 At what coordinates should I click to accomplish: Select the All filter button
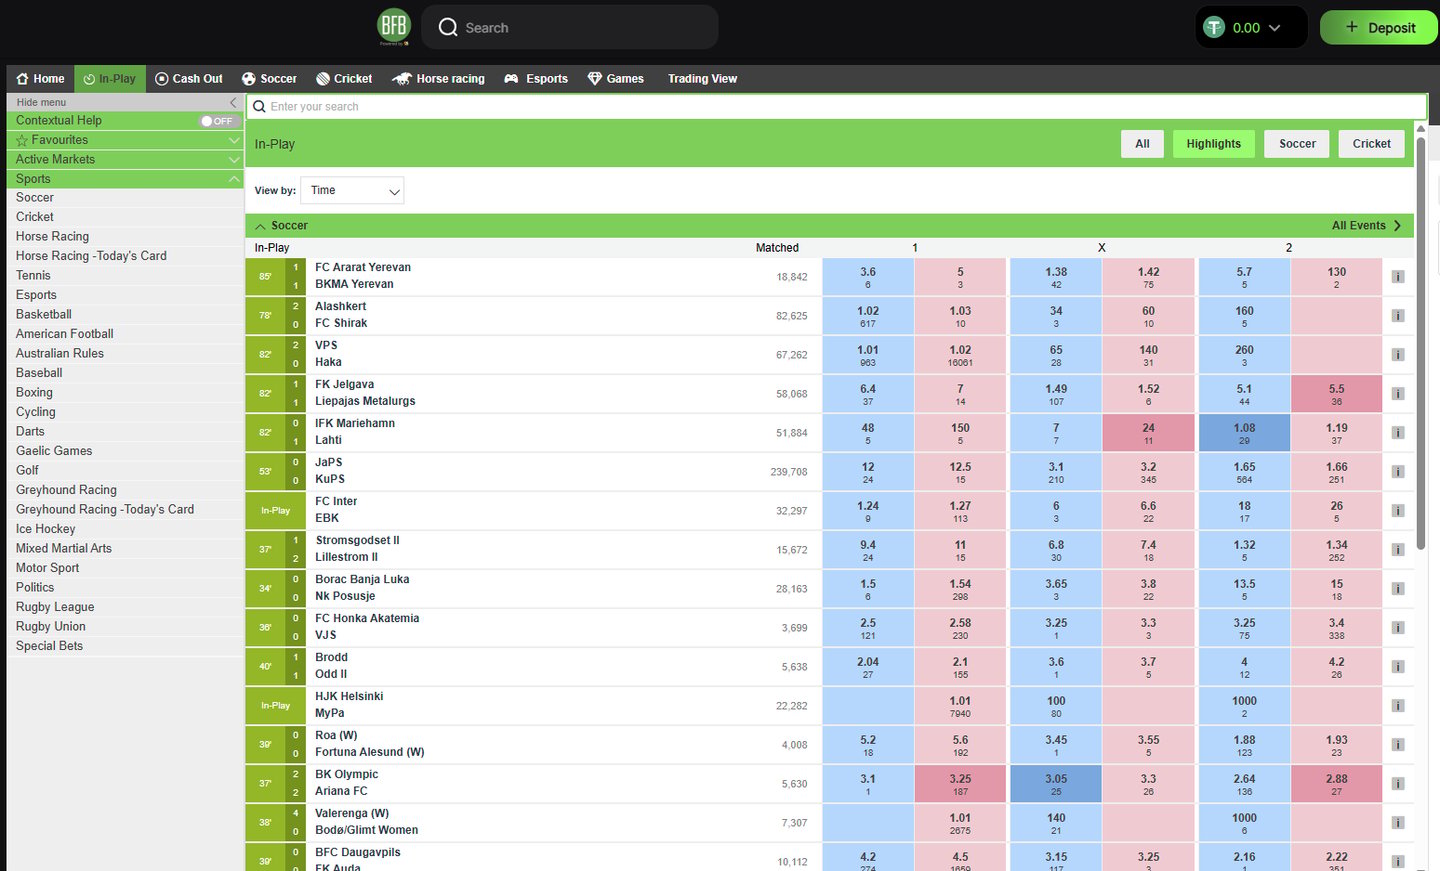click(1142, 144)
